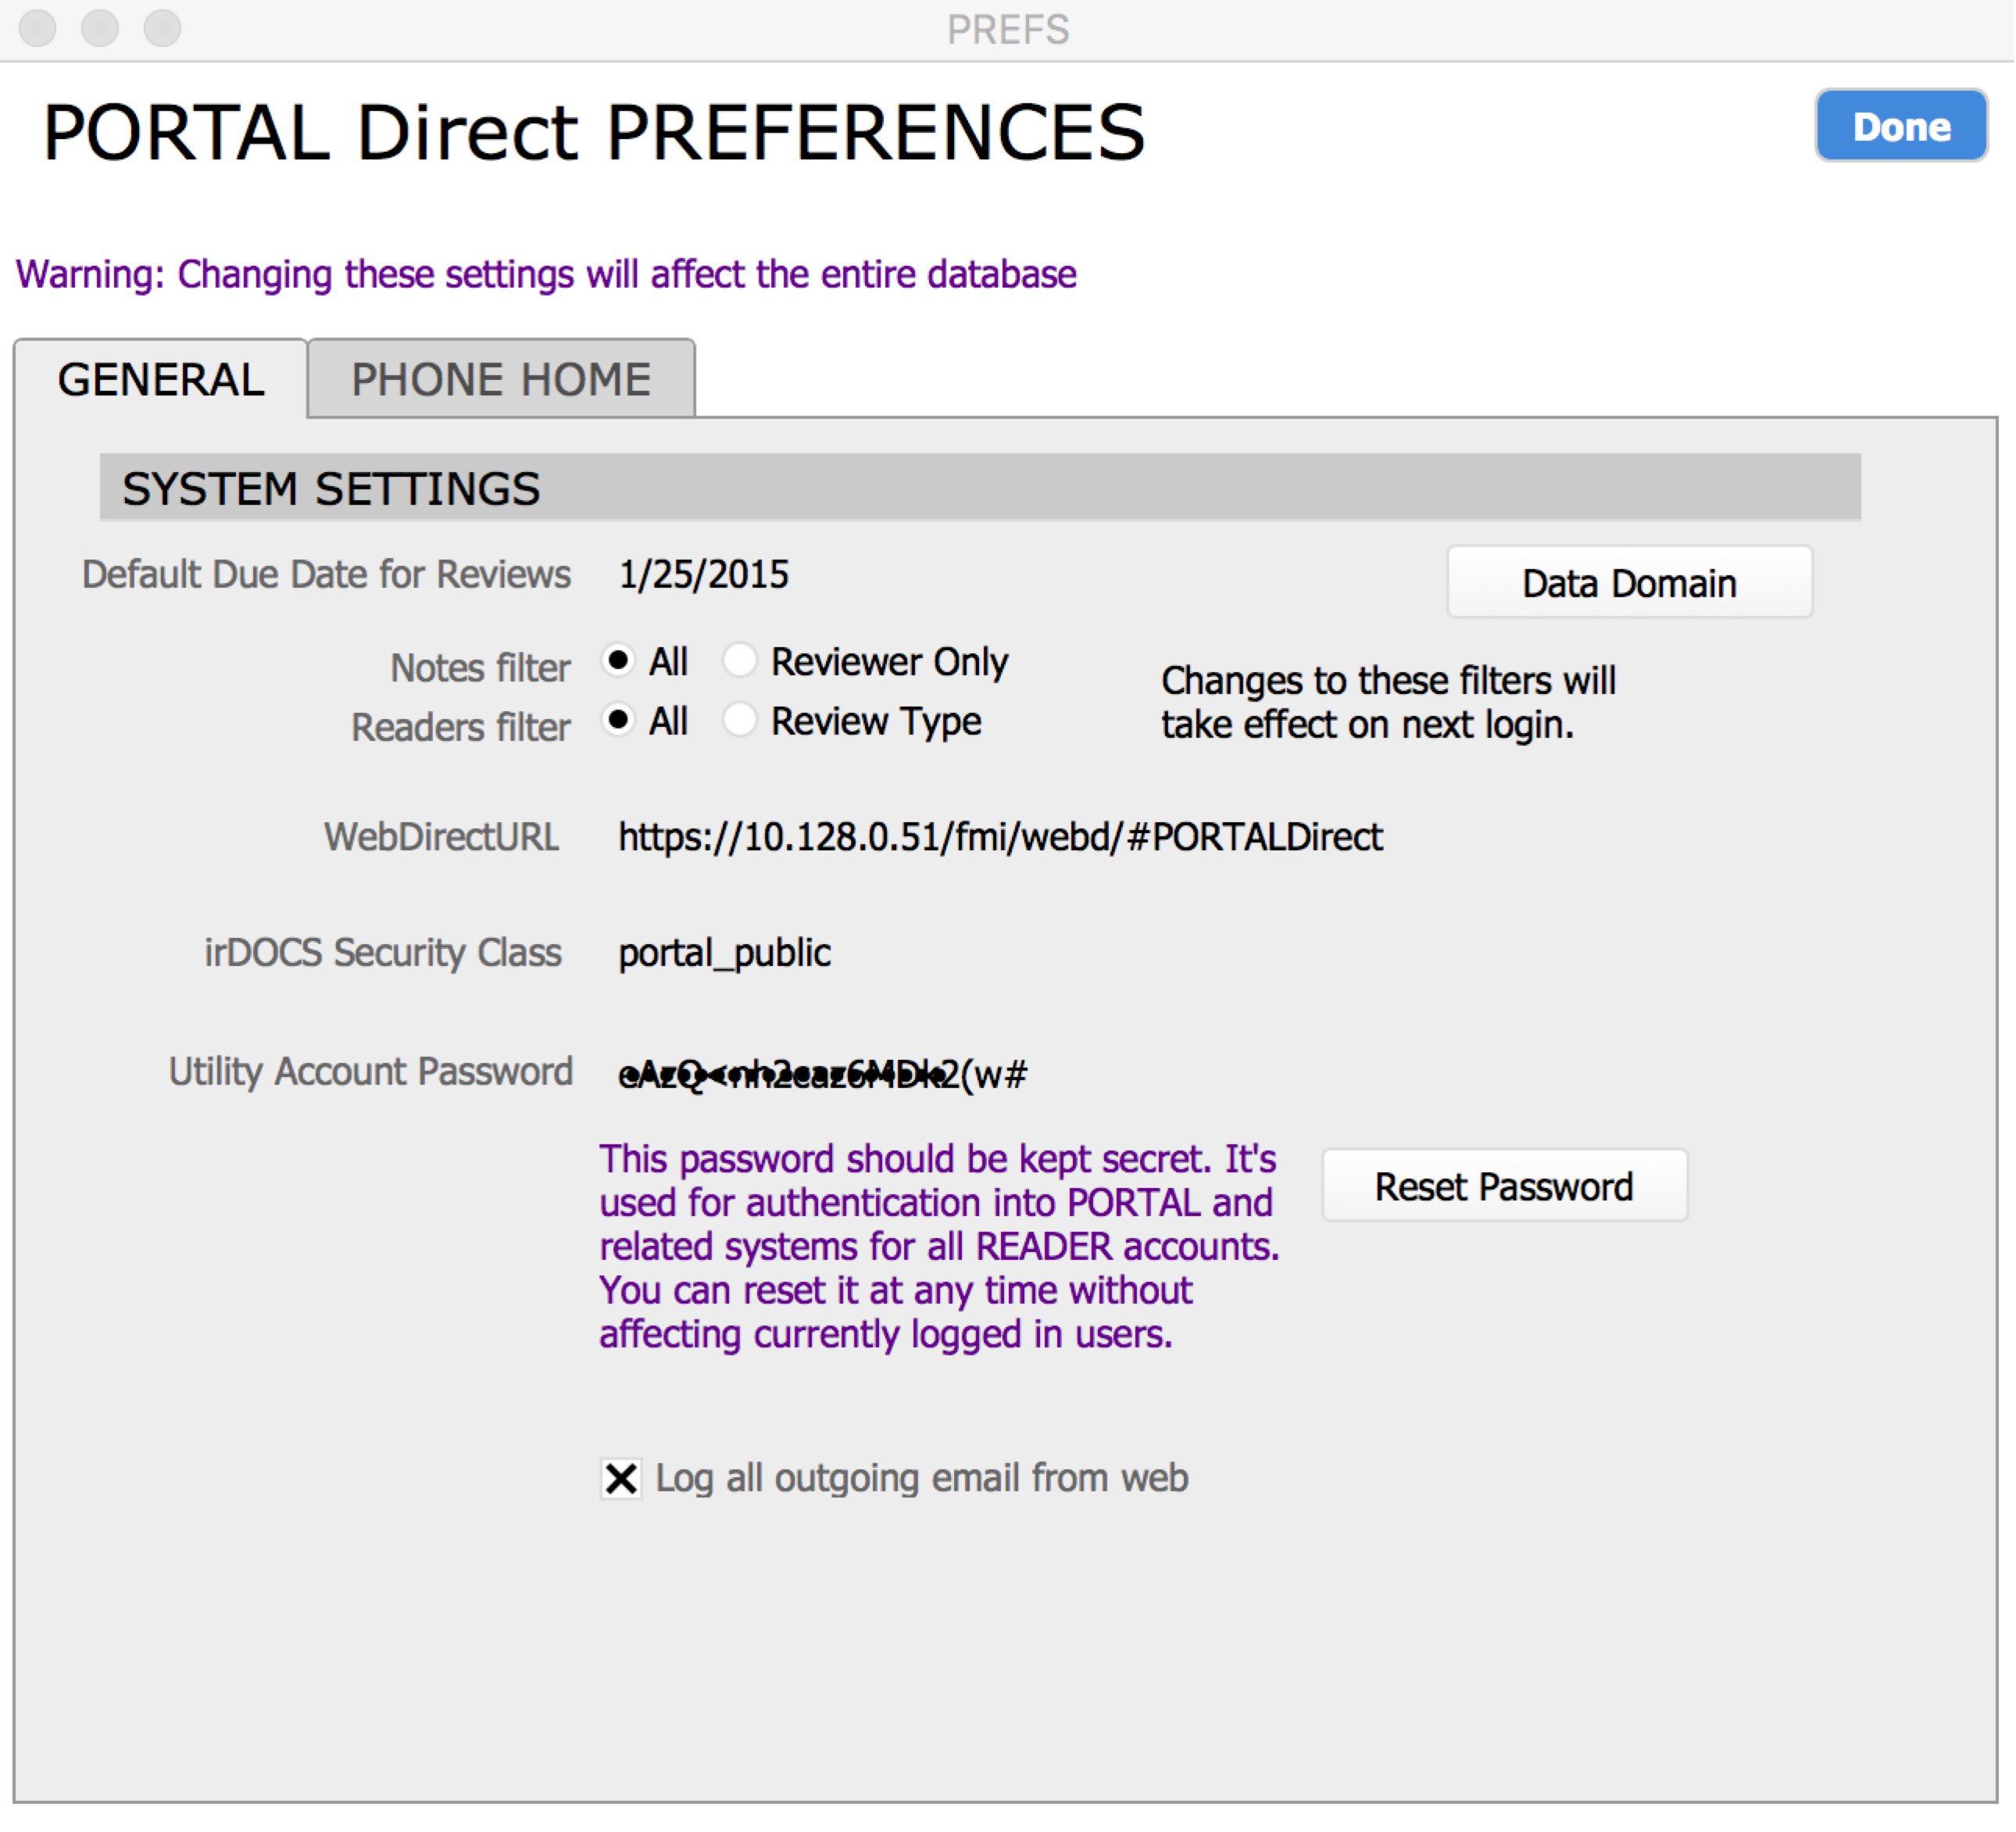Image resolution: width=2016 pixels, height=1832 pixels.
Task: Choose Review Type for Readers filter
Action: pyautogui.click(x=740, y=720)
